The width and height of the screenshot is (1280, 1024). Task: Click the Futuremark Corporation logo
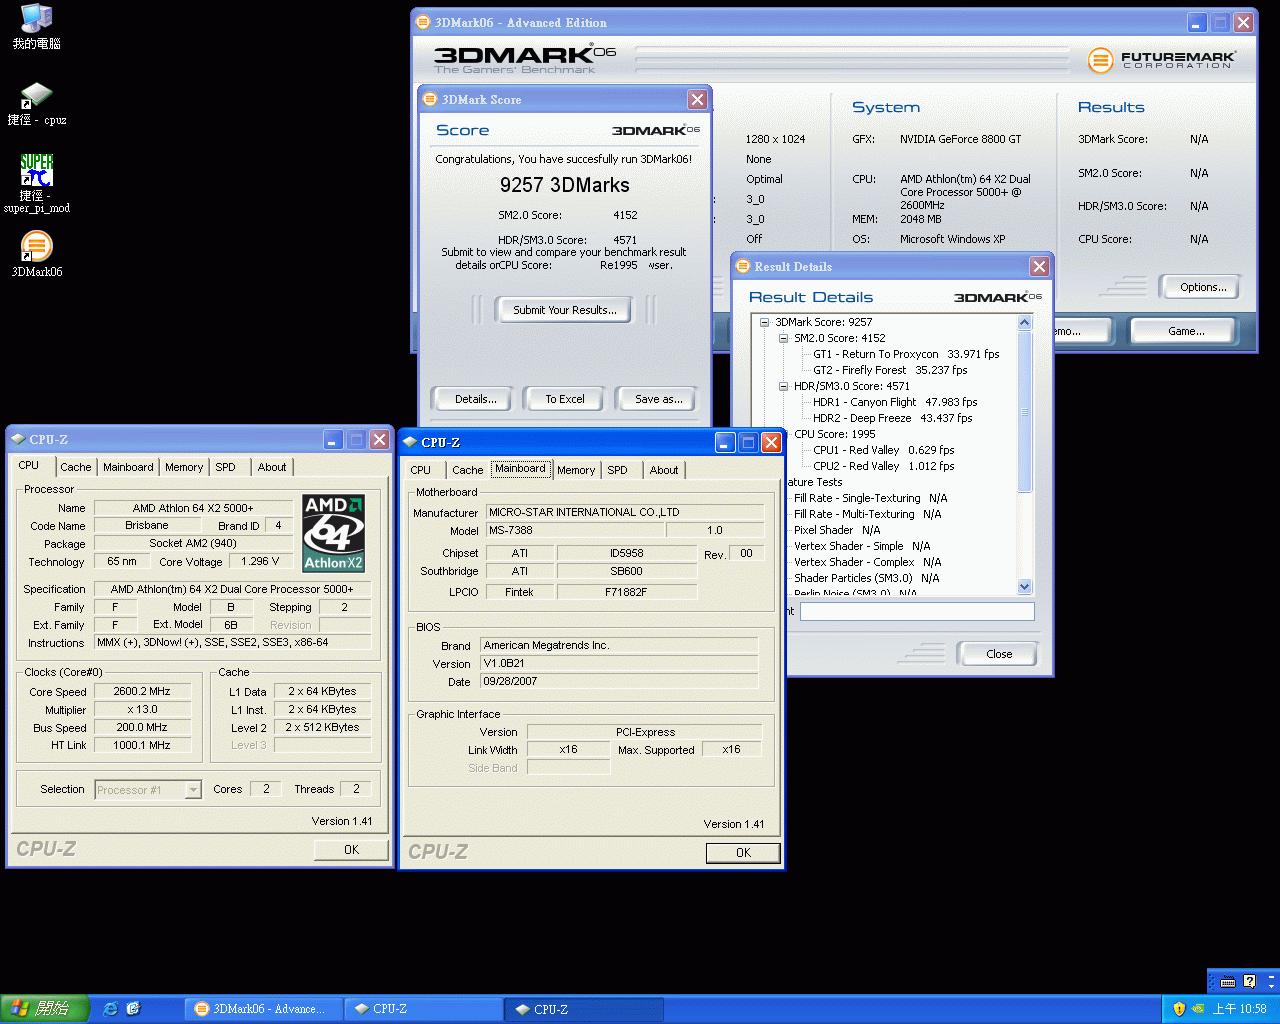click(x=1162, y=60)
